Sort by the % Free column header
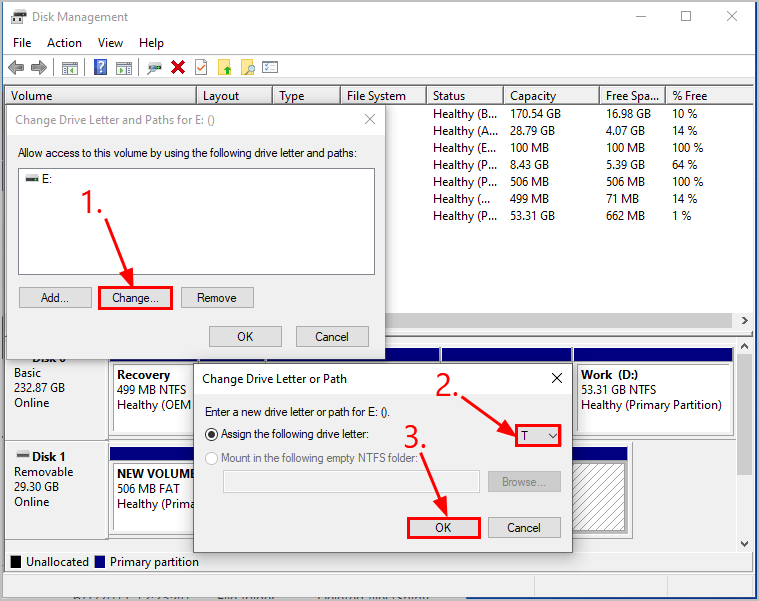 coord(709,96)
